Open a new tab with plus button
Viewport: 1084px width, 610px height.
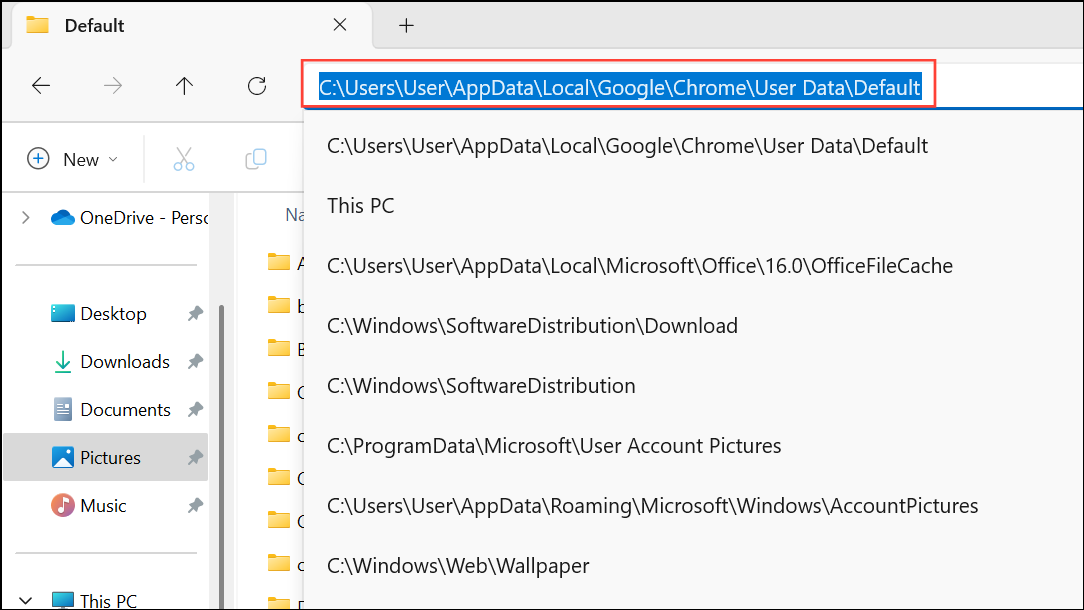click(406, 26)
